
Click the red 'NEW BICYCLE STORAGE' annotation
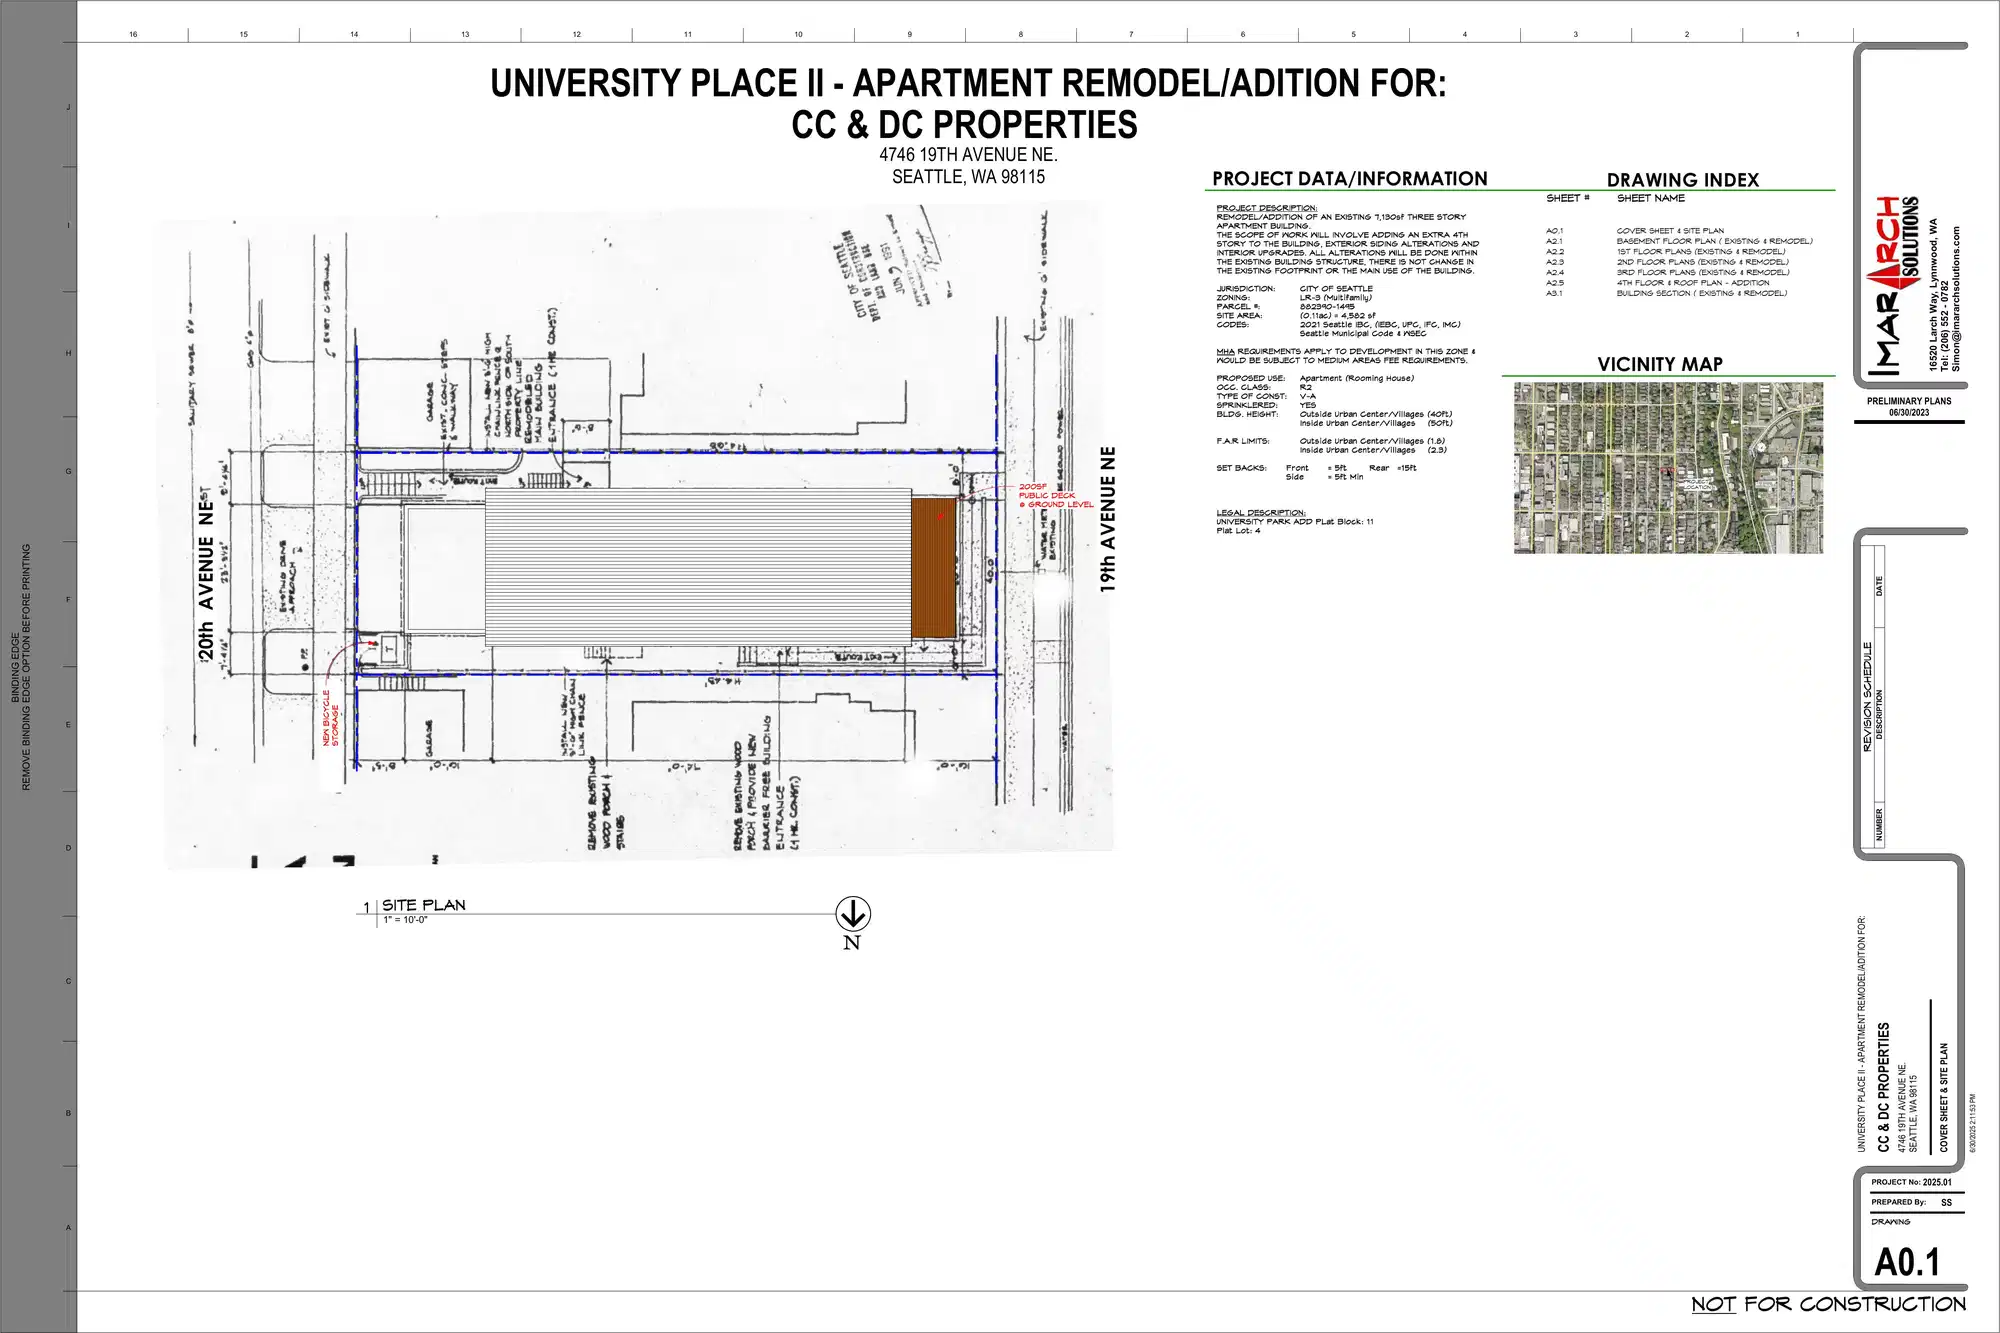(331, 718)
